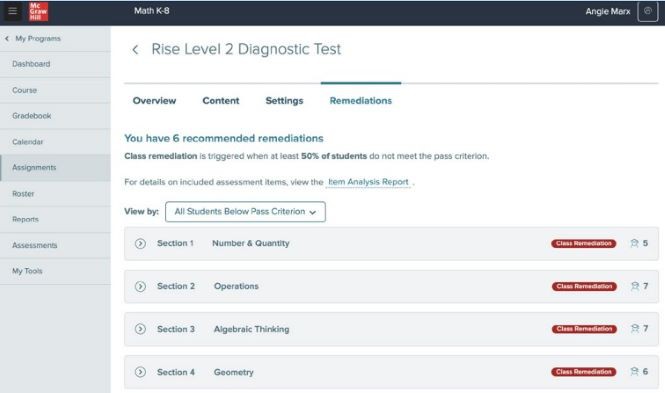Screen dimensions: 665x393
Task: Click the Class Remediation badge for Geometry
Action: pyautogui.click(x=584, y=372)
